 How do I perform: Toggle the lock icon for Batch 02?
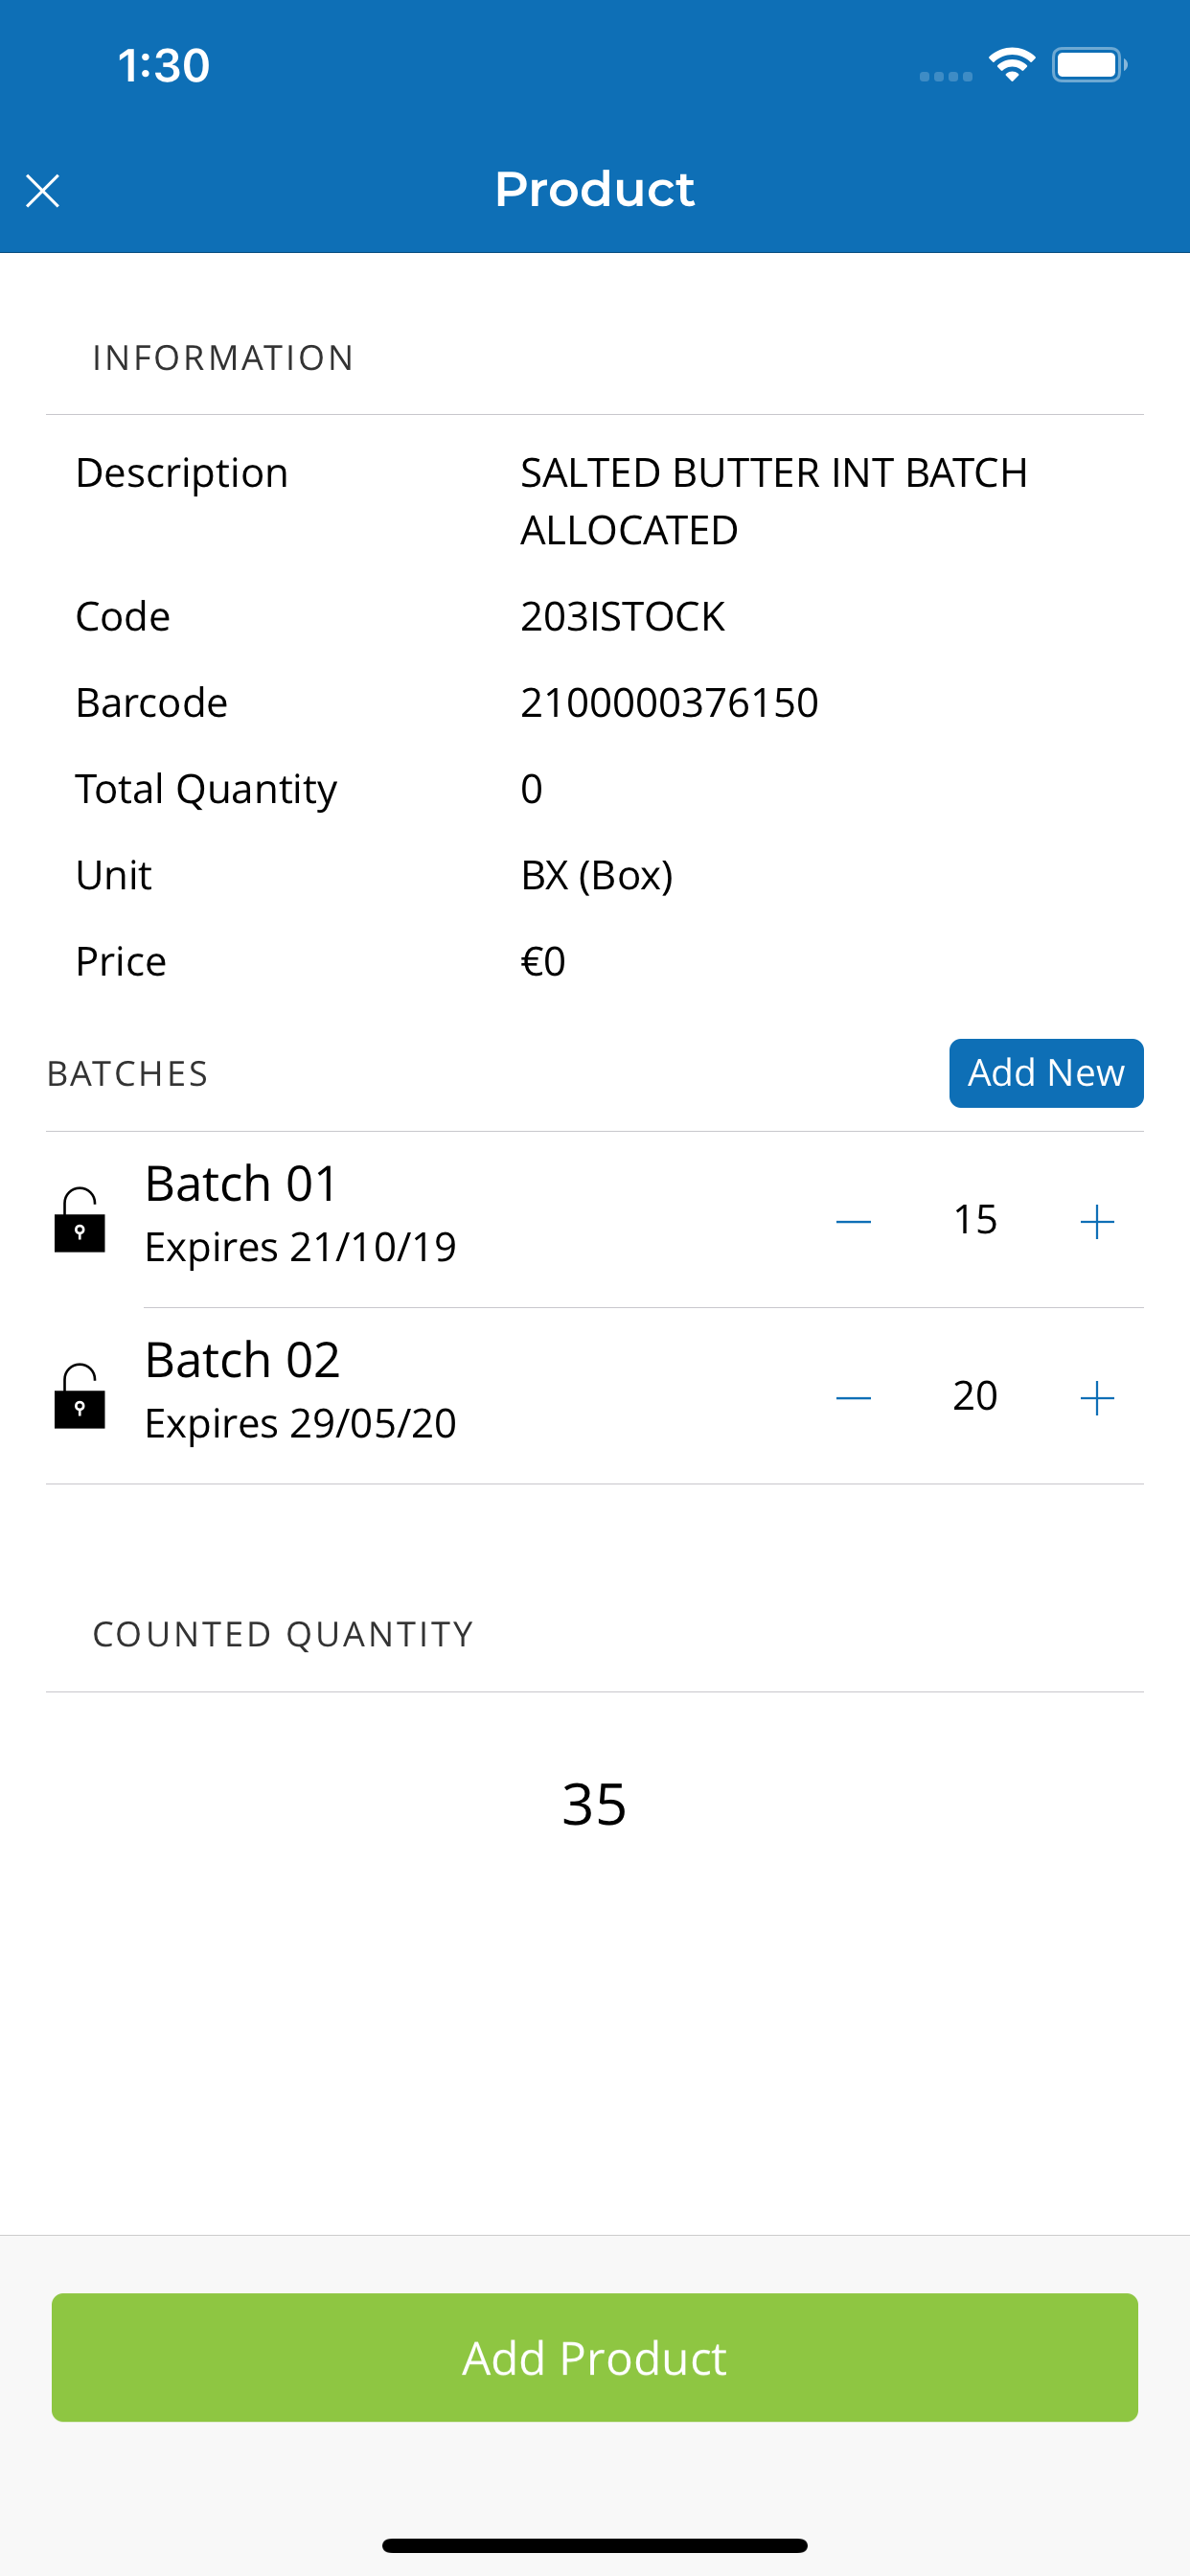tap(80, 1395)
